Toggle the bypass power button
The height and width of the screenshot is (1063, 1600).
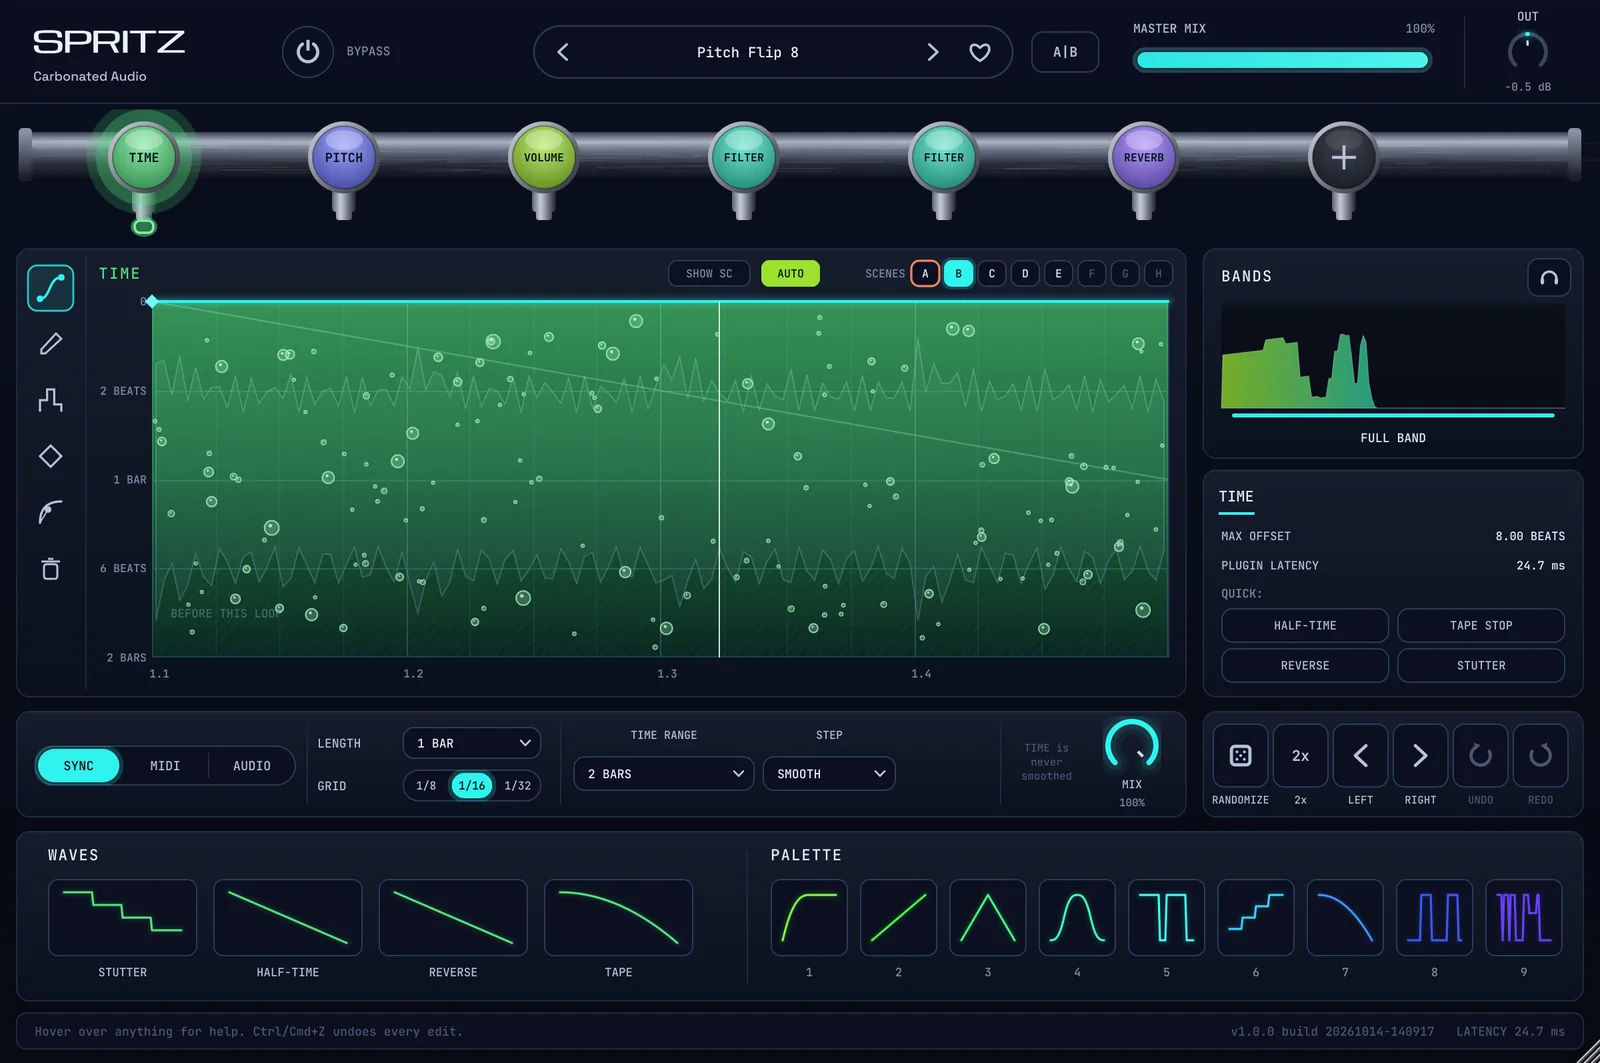click(307, 52)
